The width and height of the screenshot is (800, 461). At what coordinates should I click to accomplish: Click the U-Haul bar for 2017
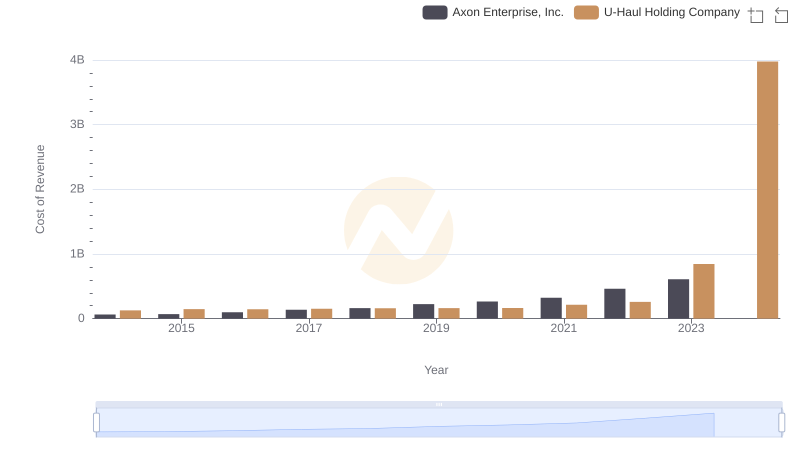321,314
